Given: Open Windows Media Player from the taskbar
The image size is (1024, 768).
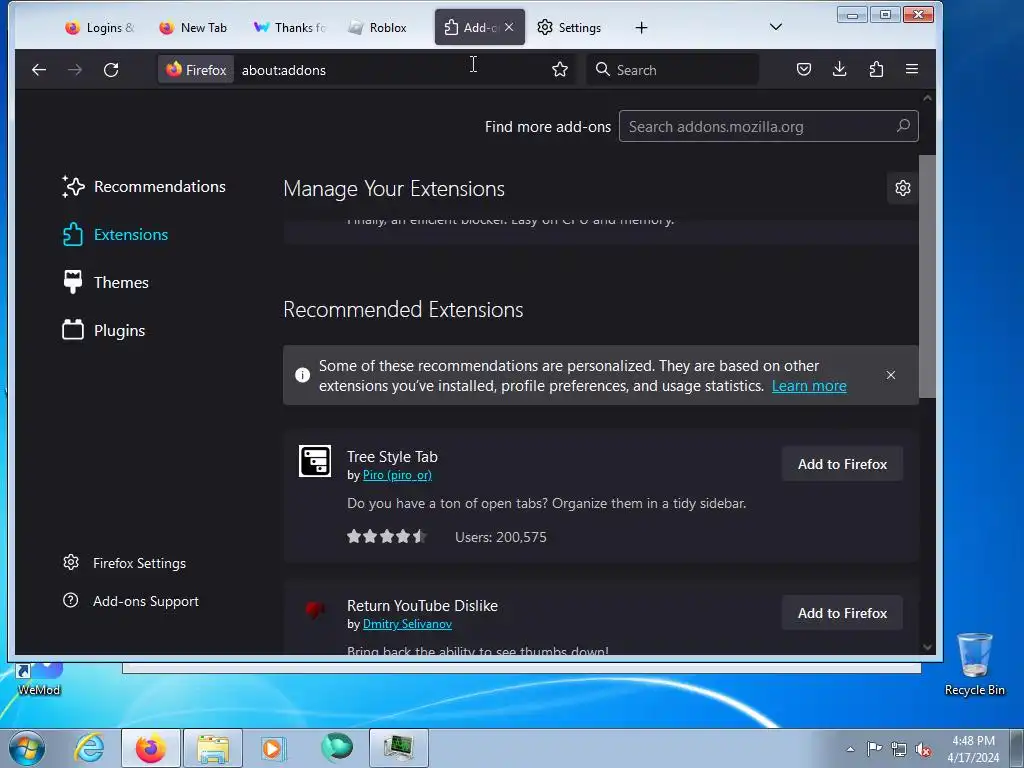Looking at the screenshot, I should coord(274,748).
